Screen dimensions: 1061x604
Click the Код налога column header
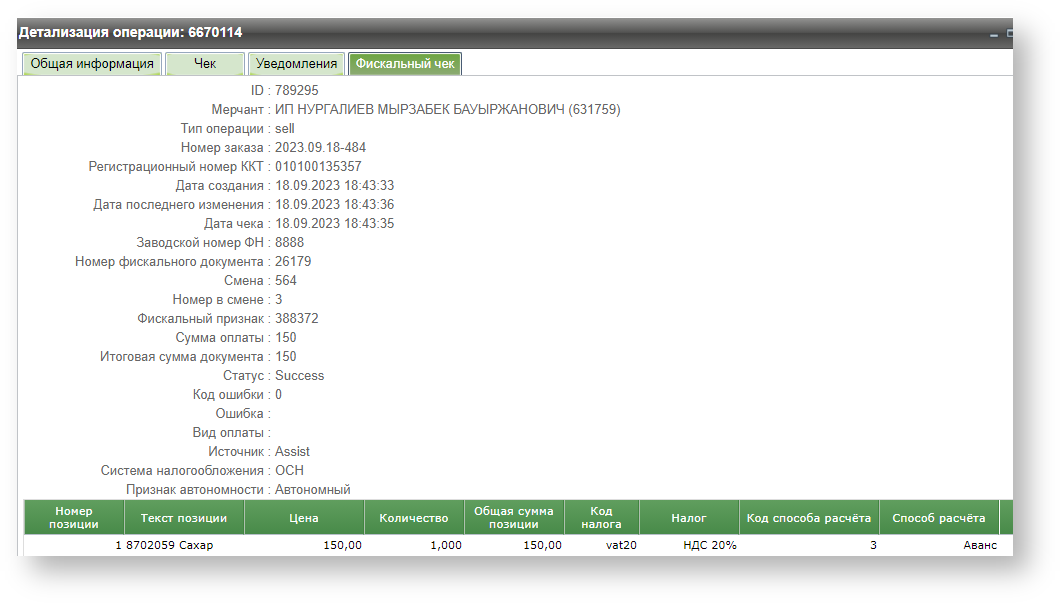601,518
